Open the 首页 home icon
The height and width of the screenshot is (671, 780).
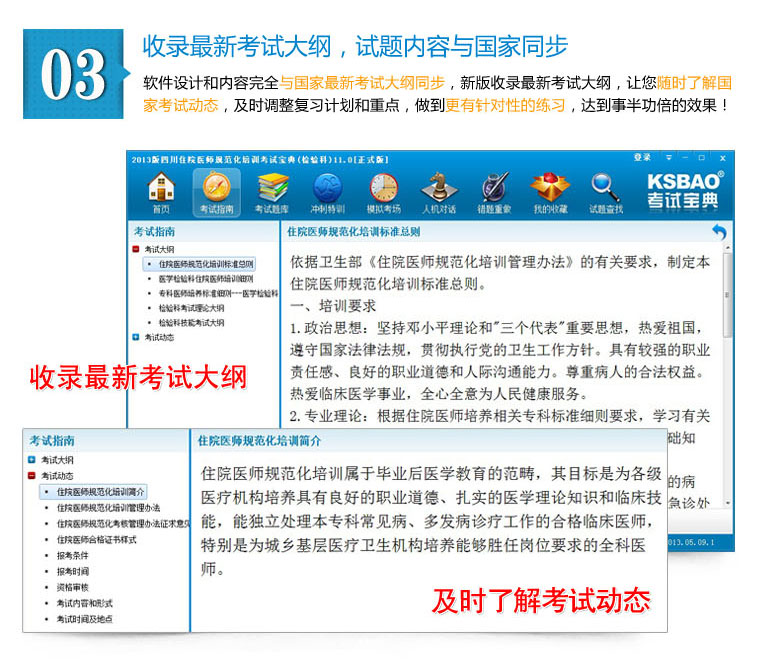[161, 193]
